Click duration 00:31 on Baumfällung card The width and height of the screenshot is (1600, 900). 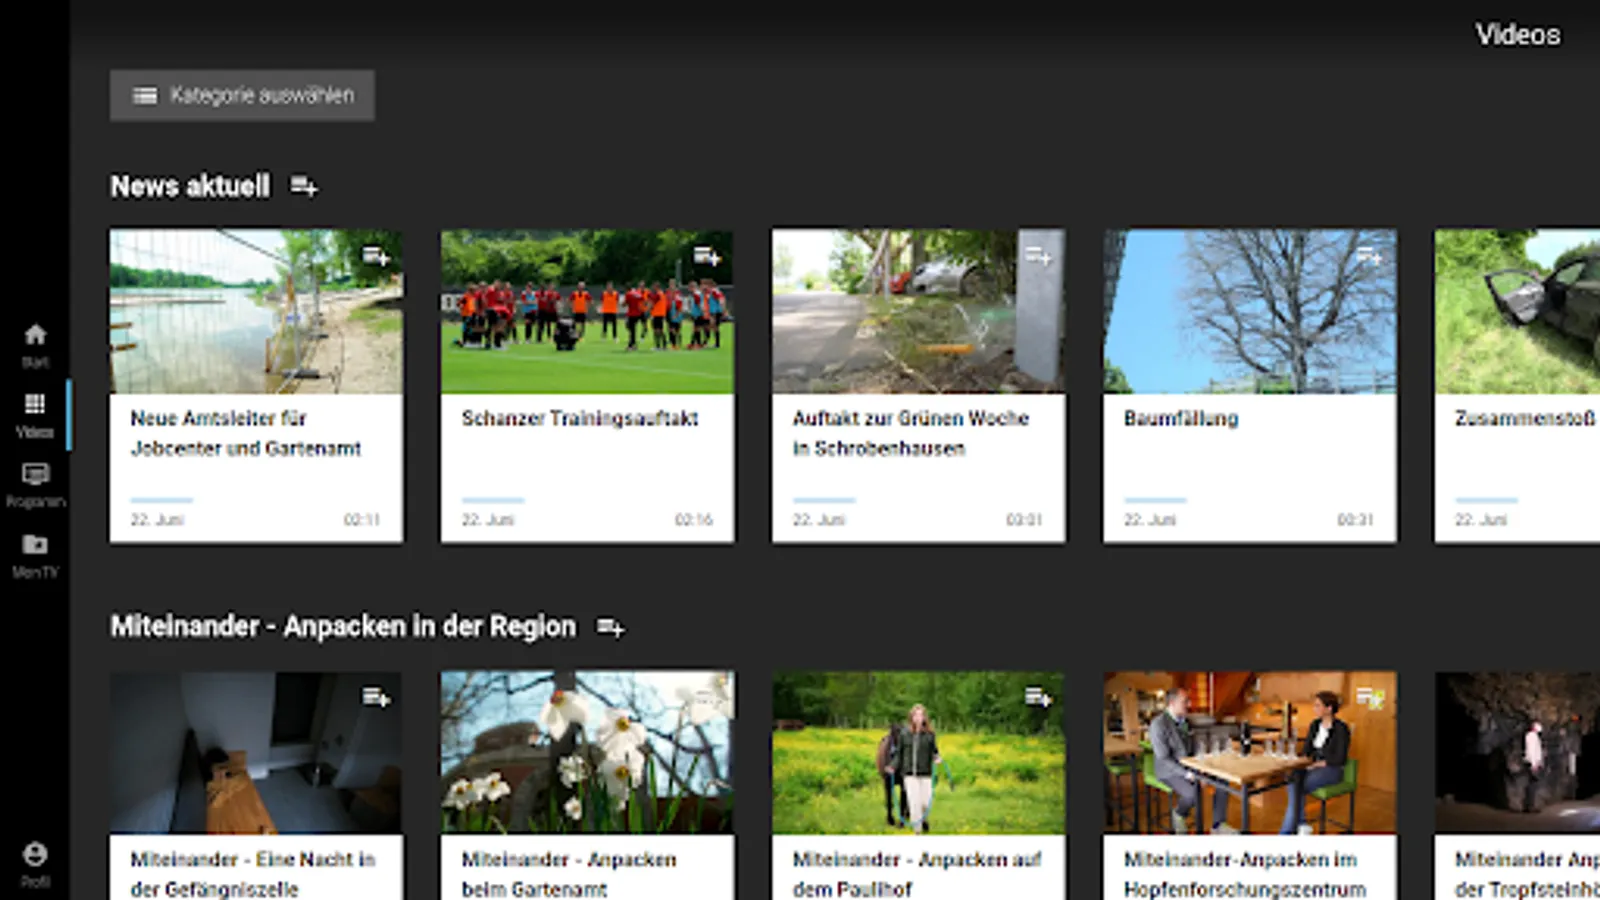(x=1355, y=519)
